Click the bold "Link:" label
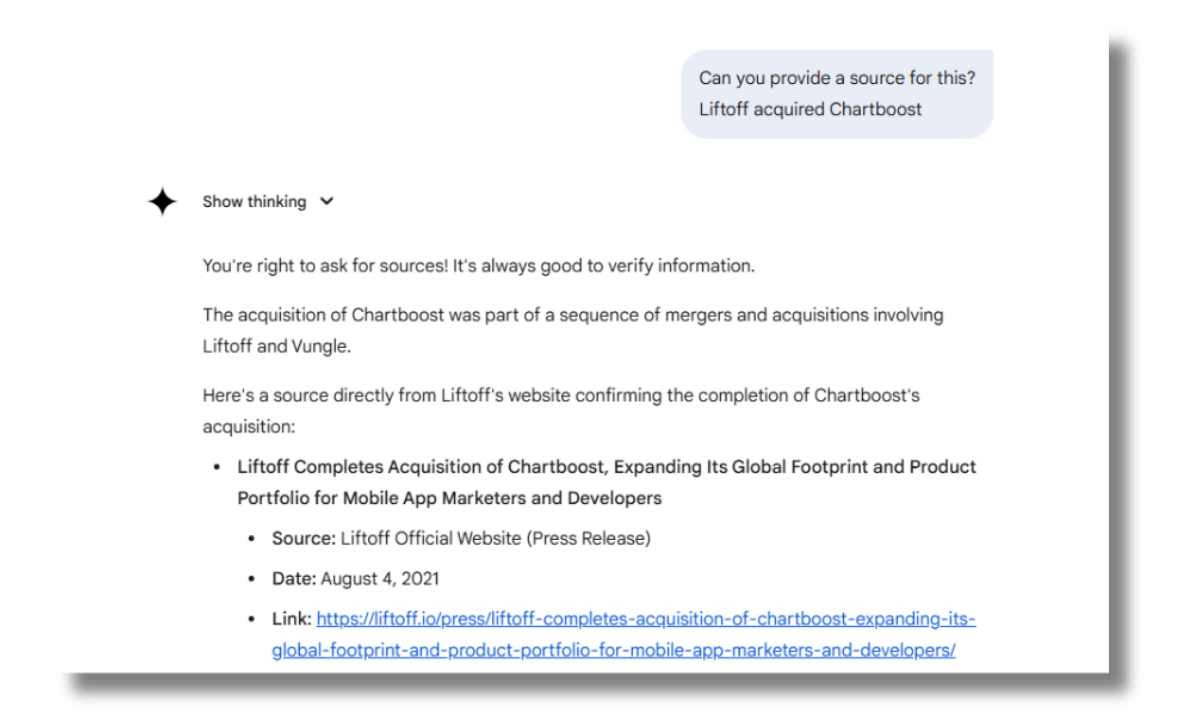The image size is (1200, 722). (292, 619)
